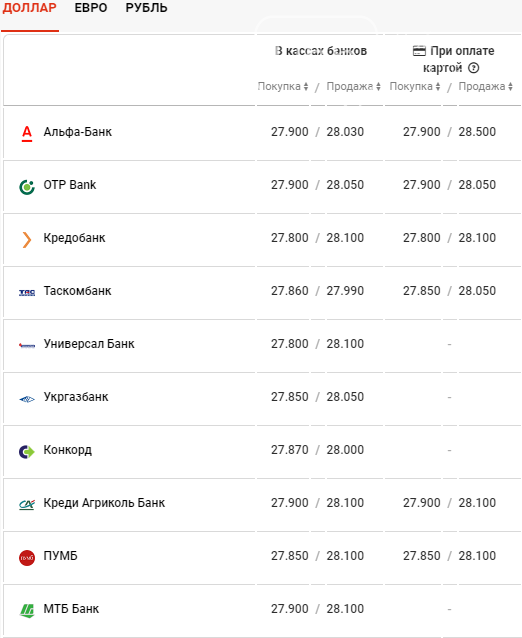Click the OTP Bank green logo

click(x=27, y=187)
